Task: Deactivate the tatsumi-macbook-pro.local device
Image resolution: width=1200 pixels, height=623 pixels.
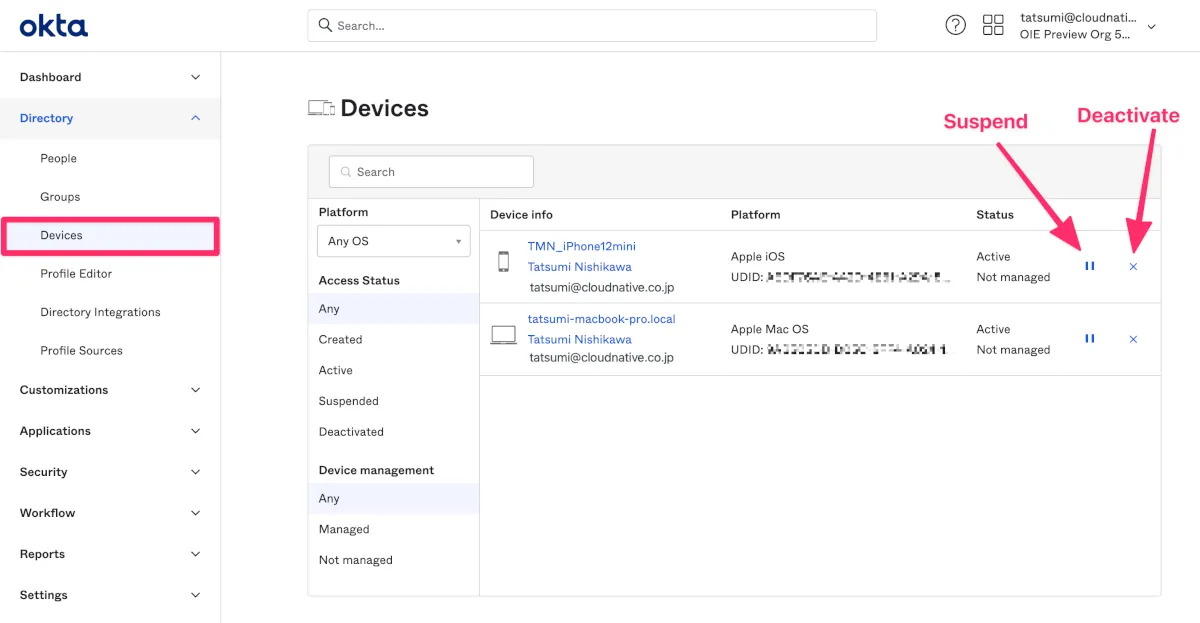Action: click(1133, 339)
